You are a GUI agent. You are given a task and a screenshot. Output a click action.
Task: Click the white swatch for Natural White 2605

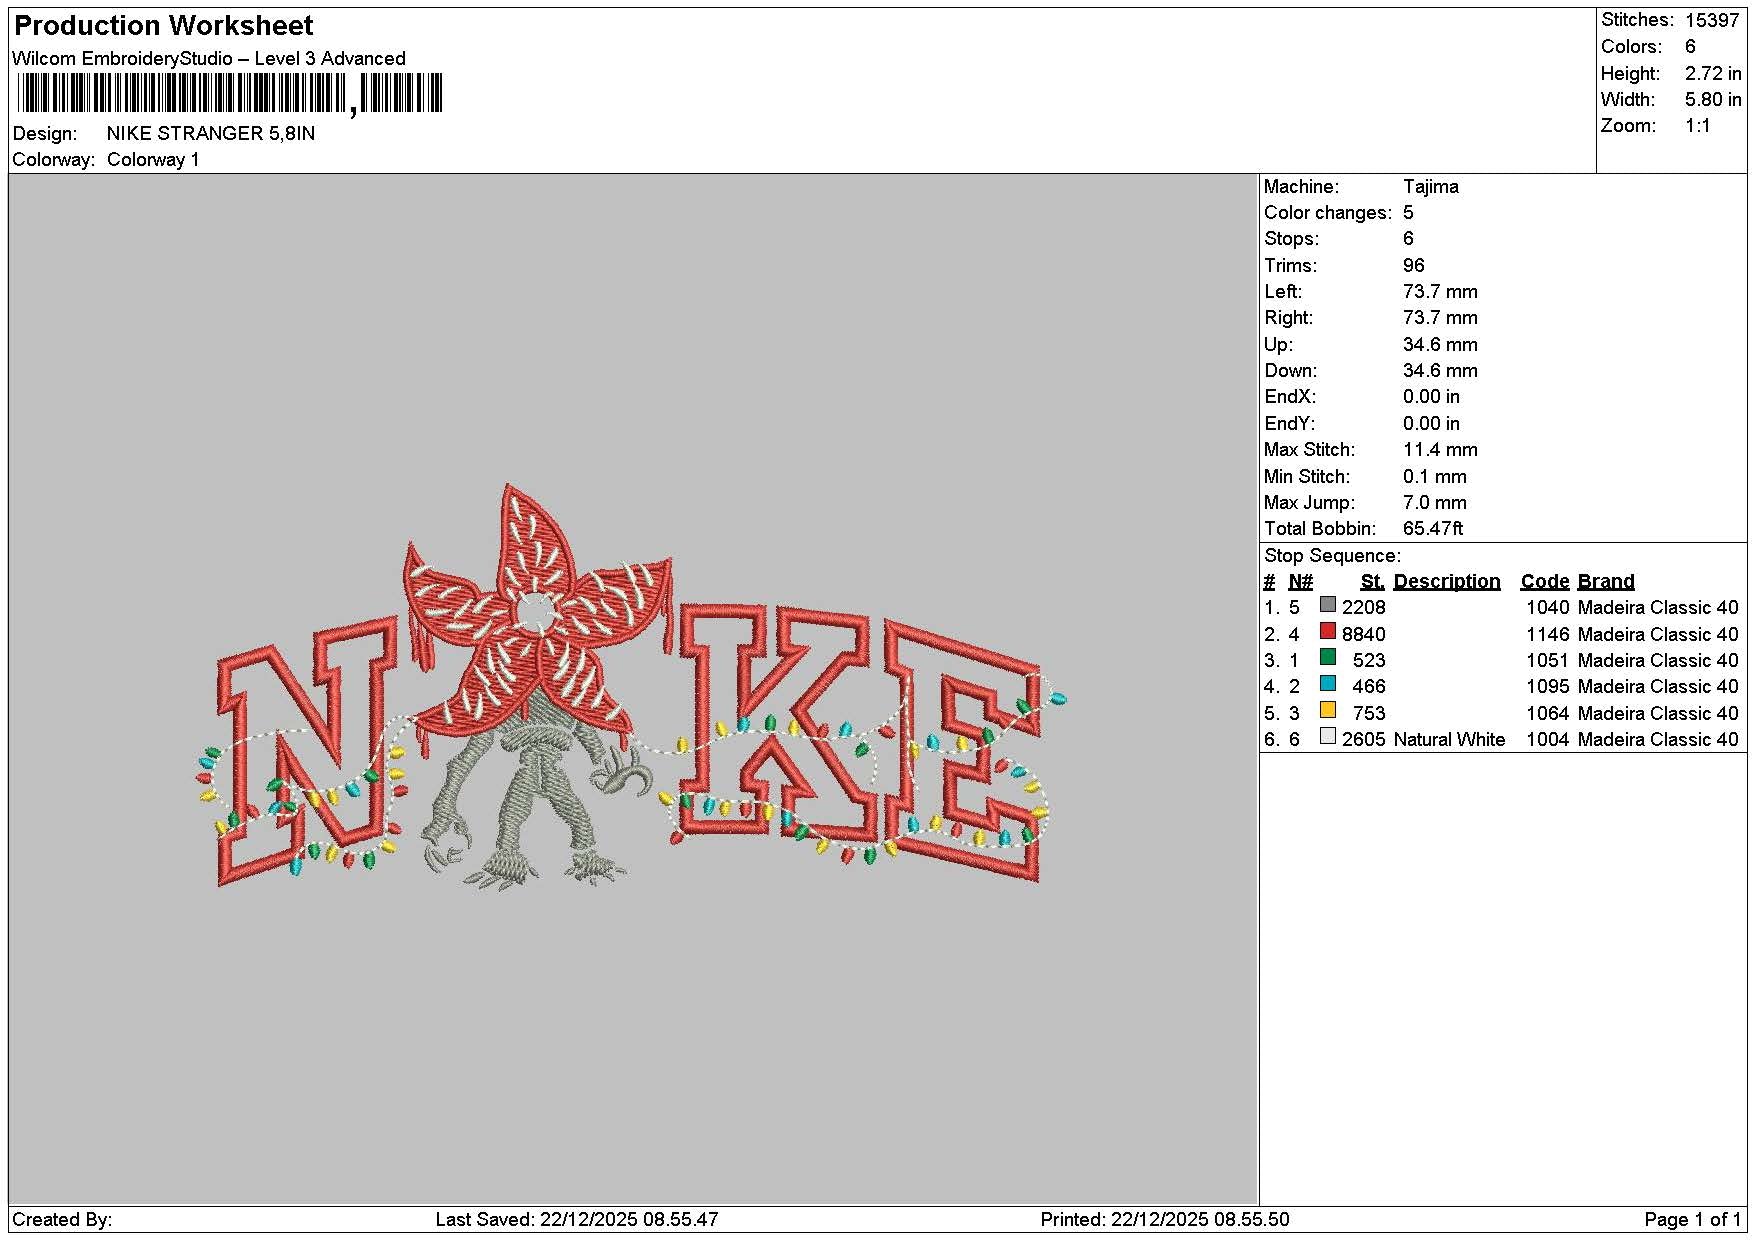[x=1327, y=736]
